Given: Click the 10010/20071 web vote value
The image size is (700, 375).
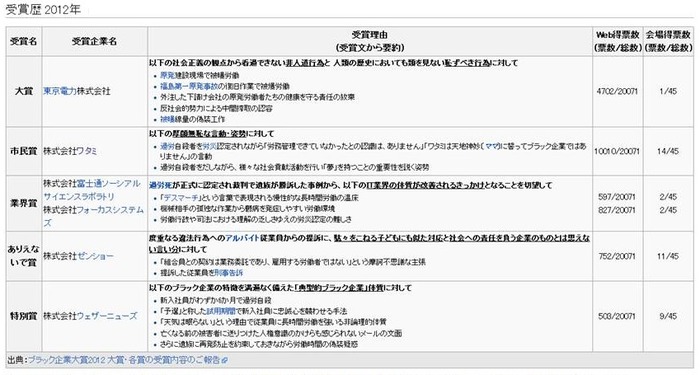Looking at the screenshot, I should click(618, 151).
